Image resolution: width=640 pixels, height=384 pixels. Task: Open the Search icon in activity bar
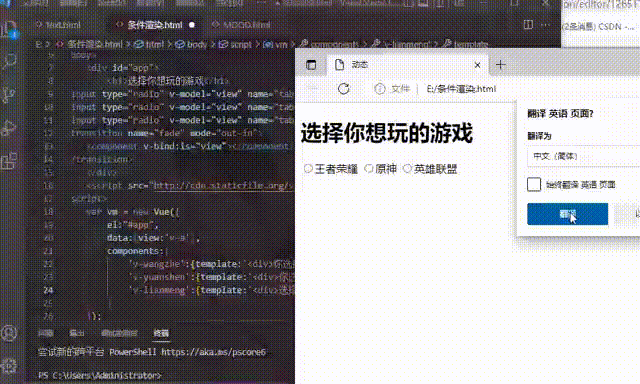(9, 61)
